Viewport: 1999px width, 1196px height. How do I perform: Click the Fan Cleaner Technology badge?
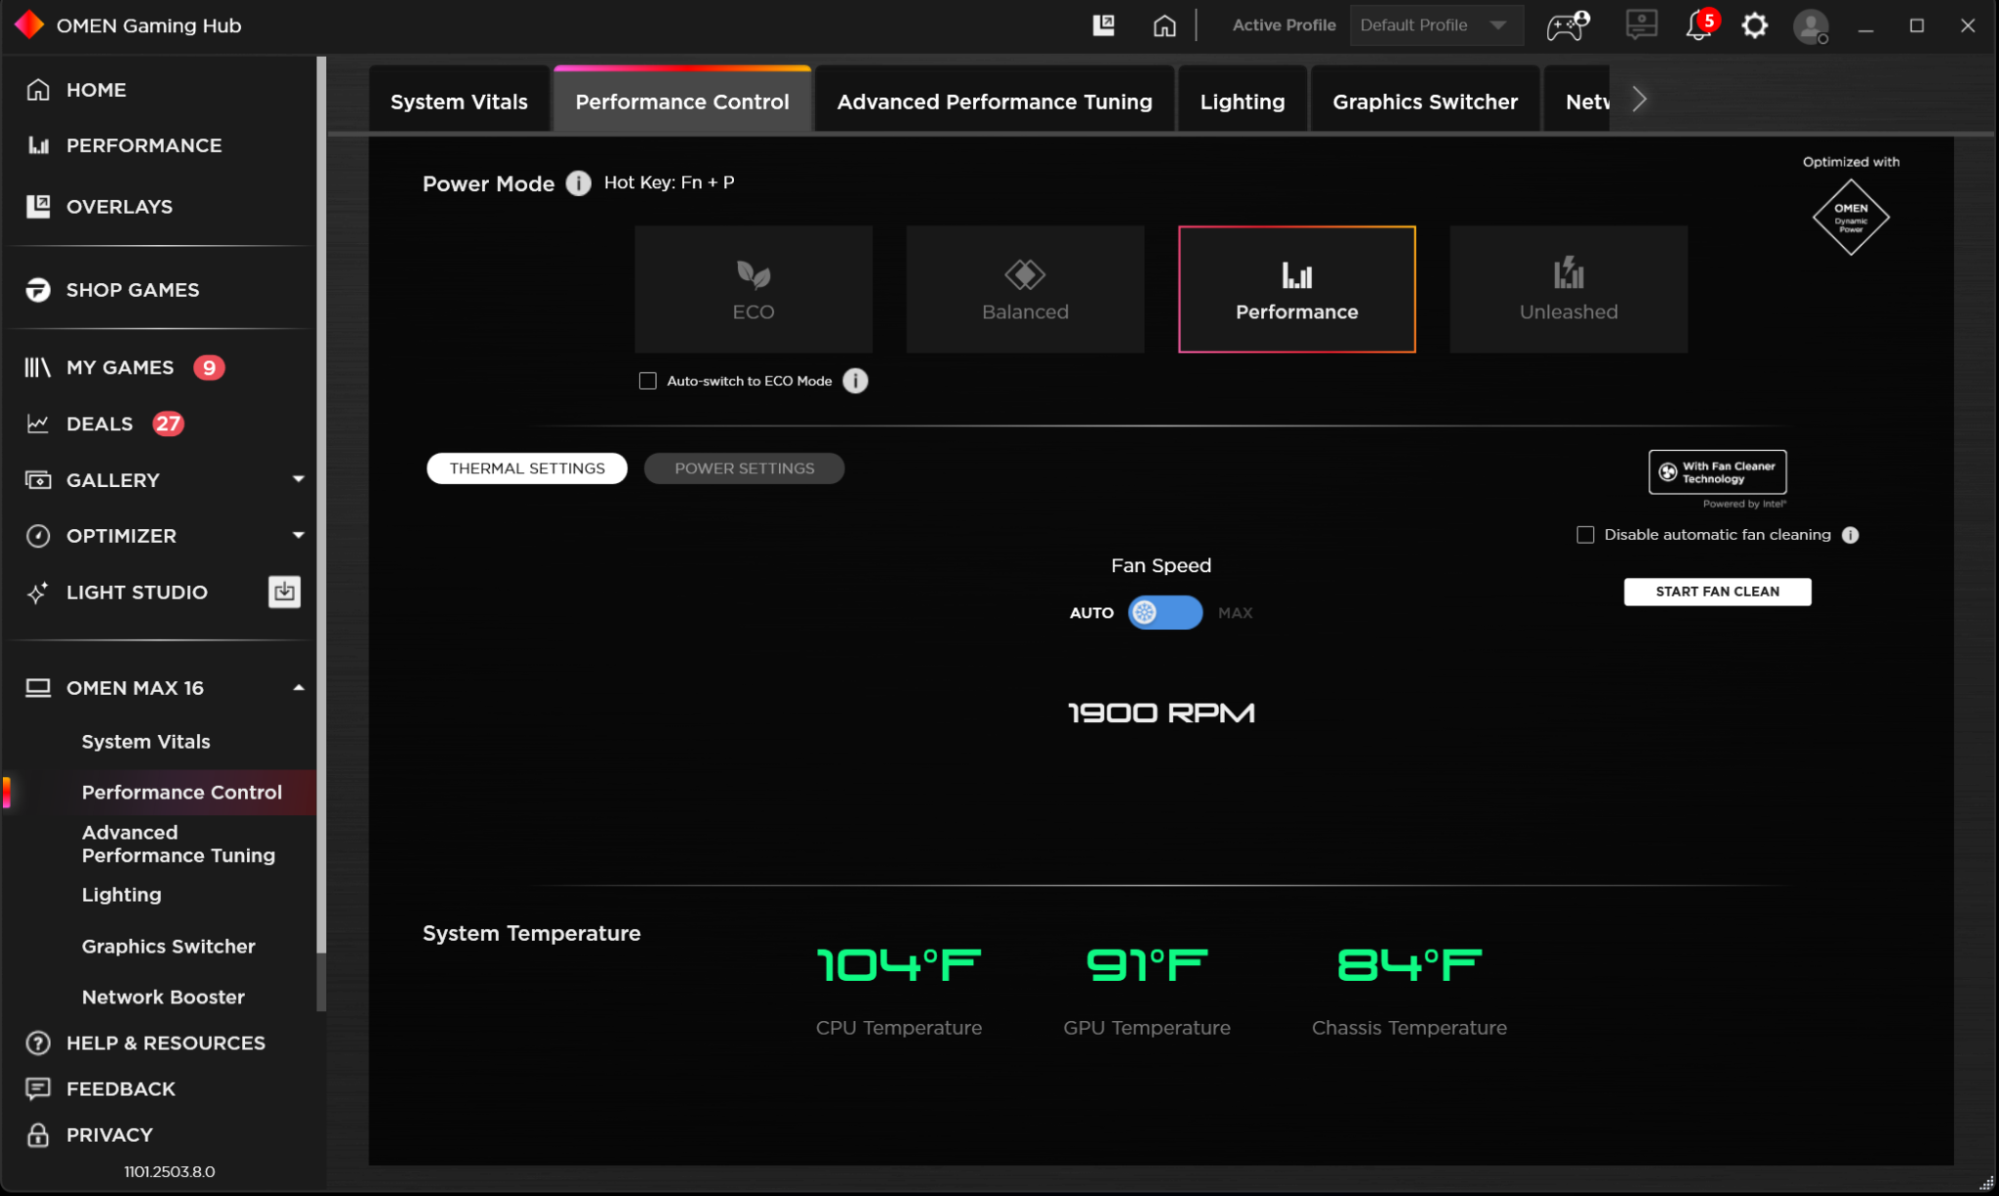[1717, 472]
